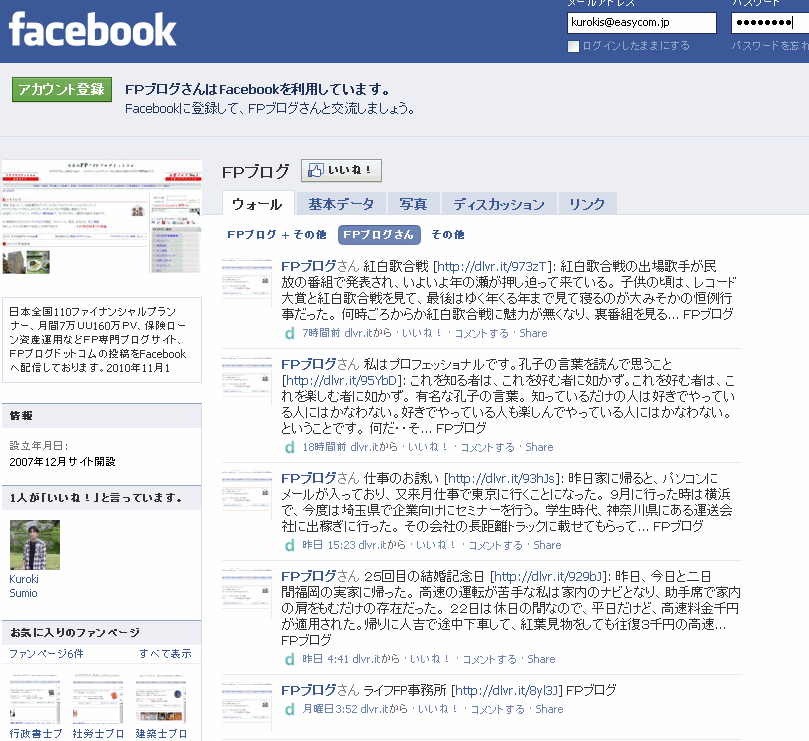Click the FPブログさん author name on the 紅白歌合戦 post
The height and width of the screenshot is (741, 809).
click(x=320, y=266)
